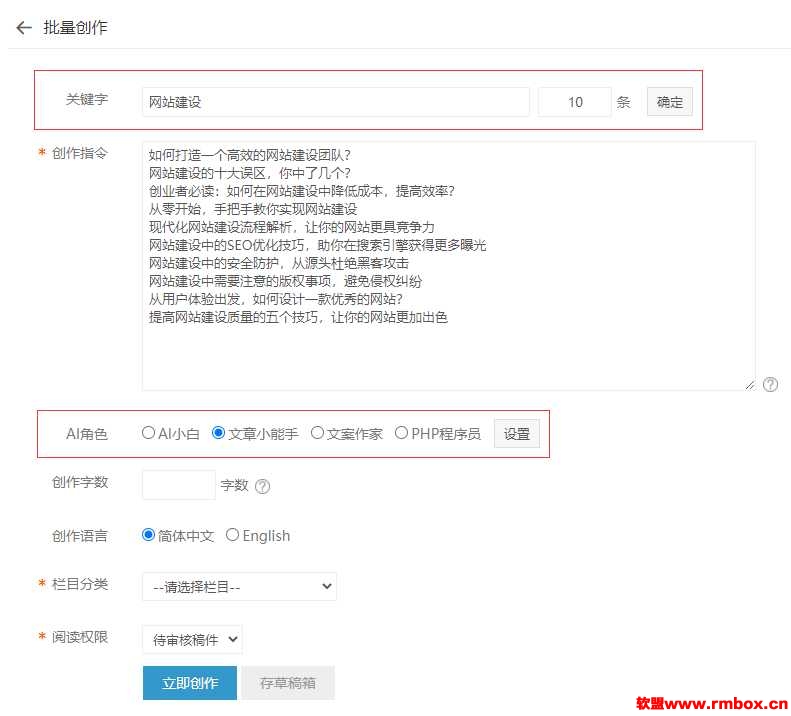Click the line about SEO优化技巧

point(317,245)
